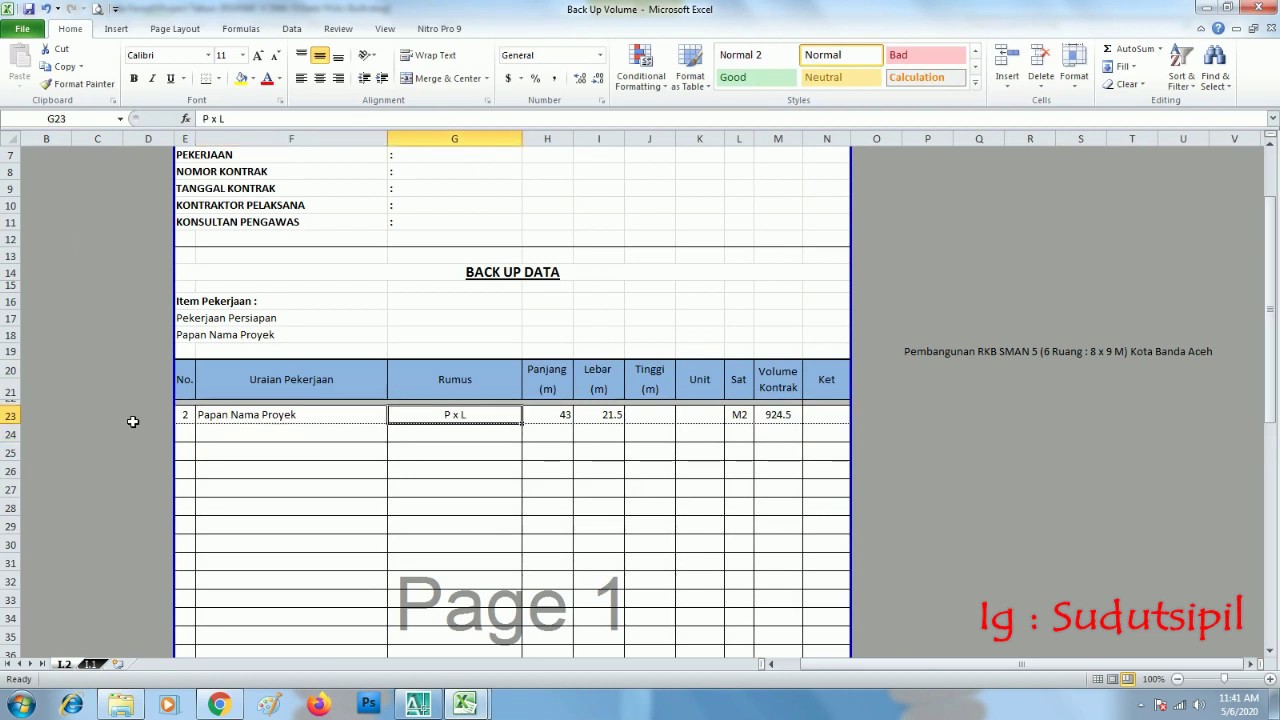Switch to Page Layout view in status bar
This screenshot has width=1280, height=720.
click(x=1112, y=679)
